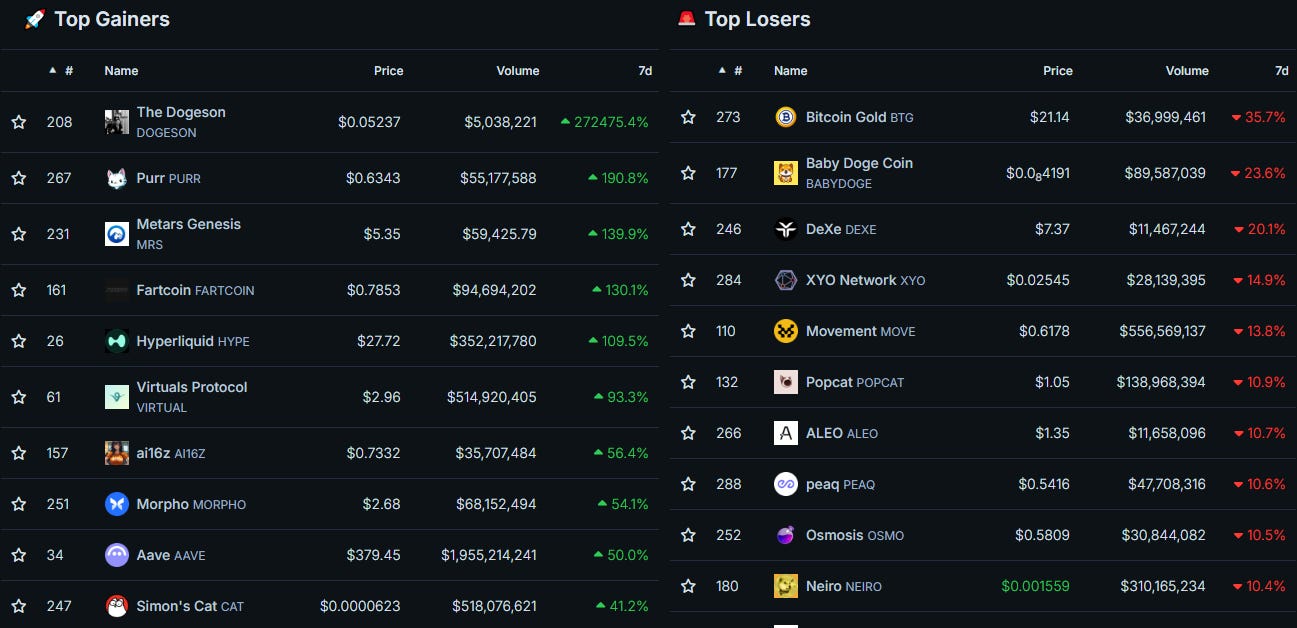This screenshot has width=1297, height=628.
Task: Click the Morpho butterfly logo
Action: click(x=117, y=504)
